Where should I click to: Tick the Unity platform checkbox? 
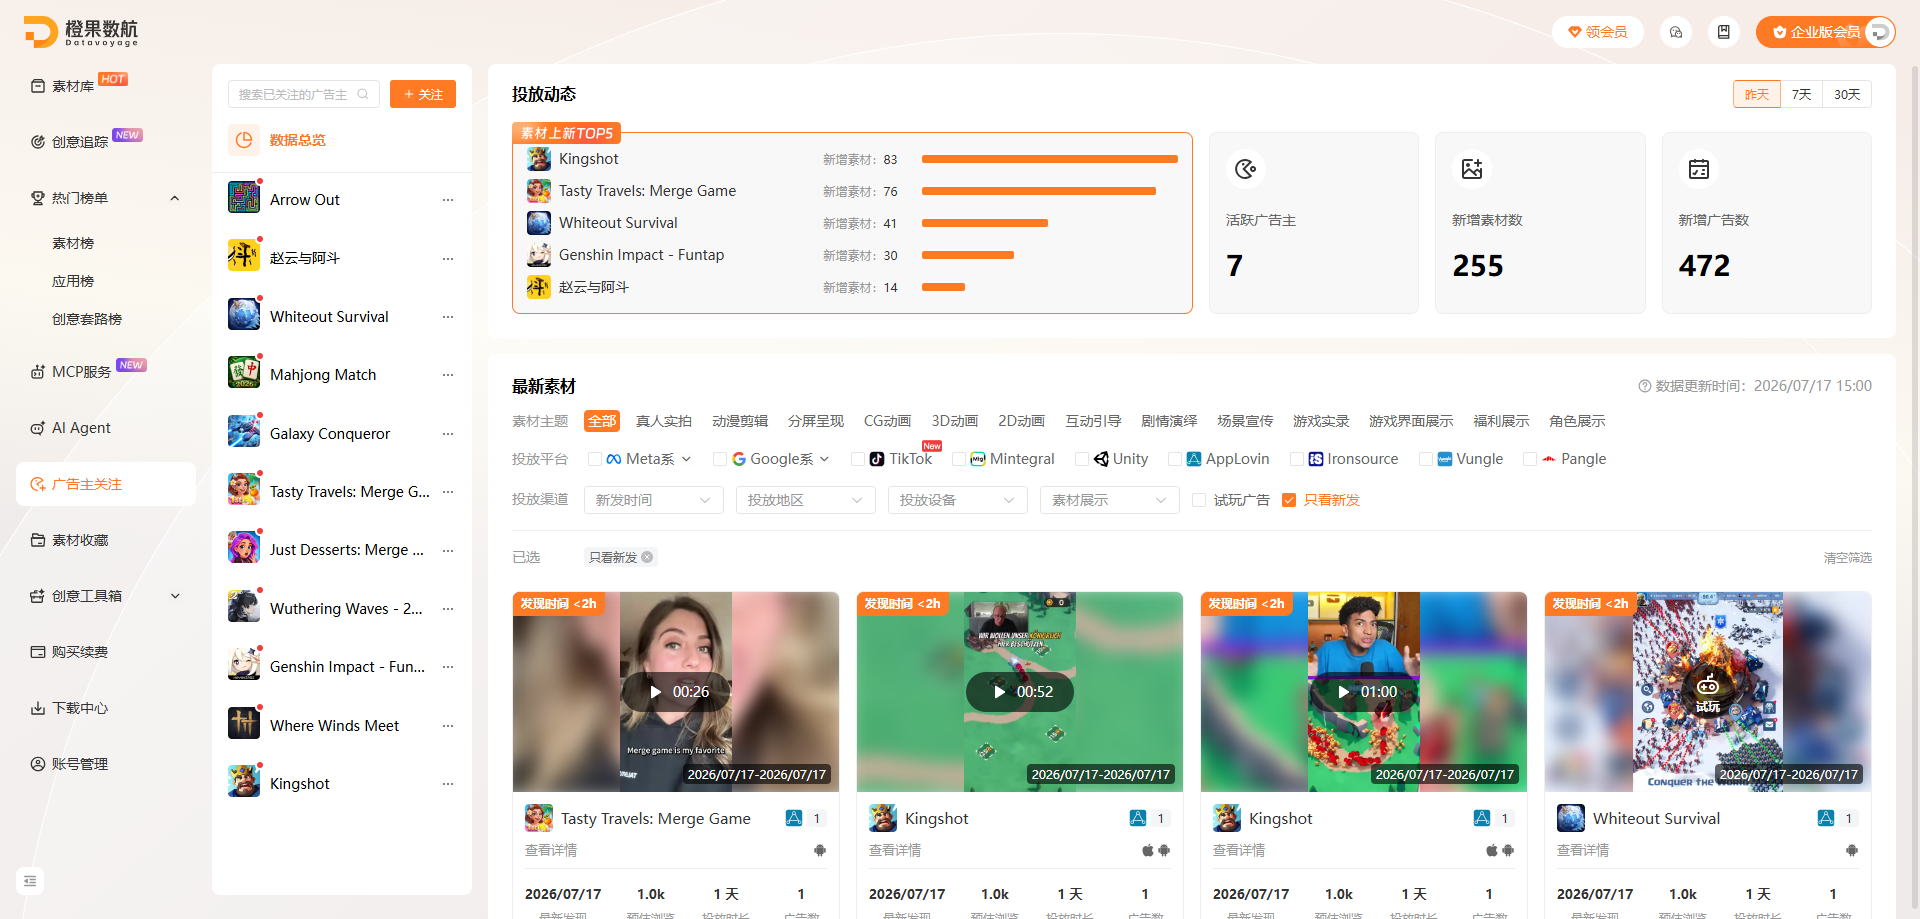tap(1082, 459)
